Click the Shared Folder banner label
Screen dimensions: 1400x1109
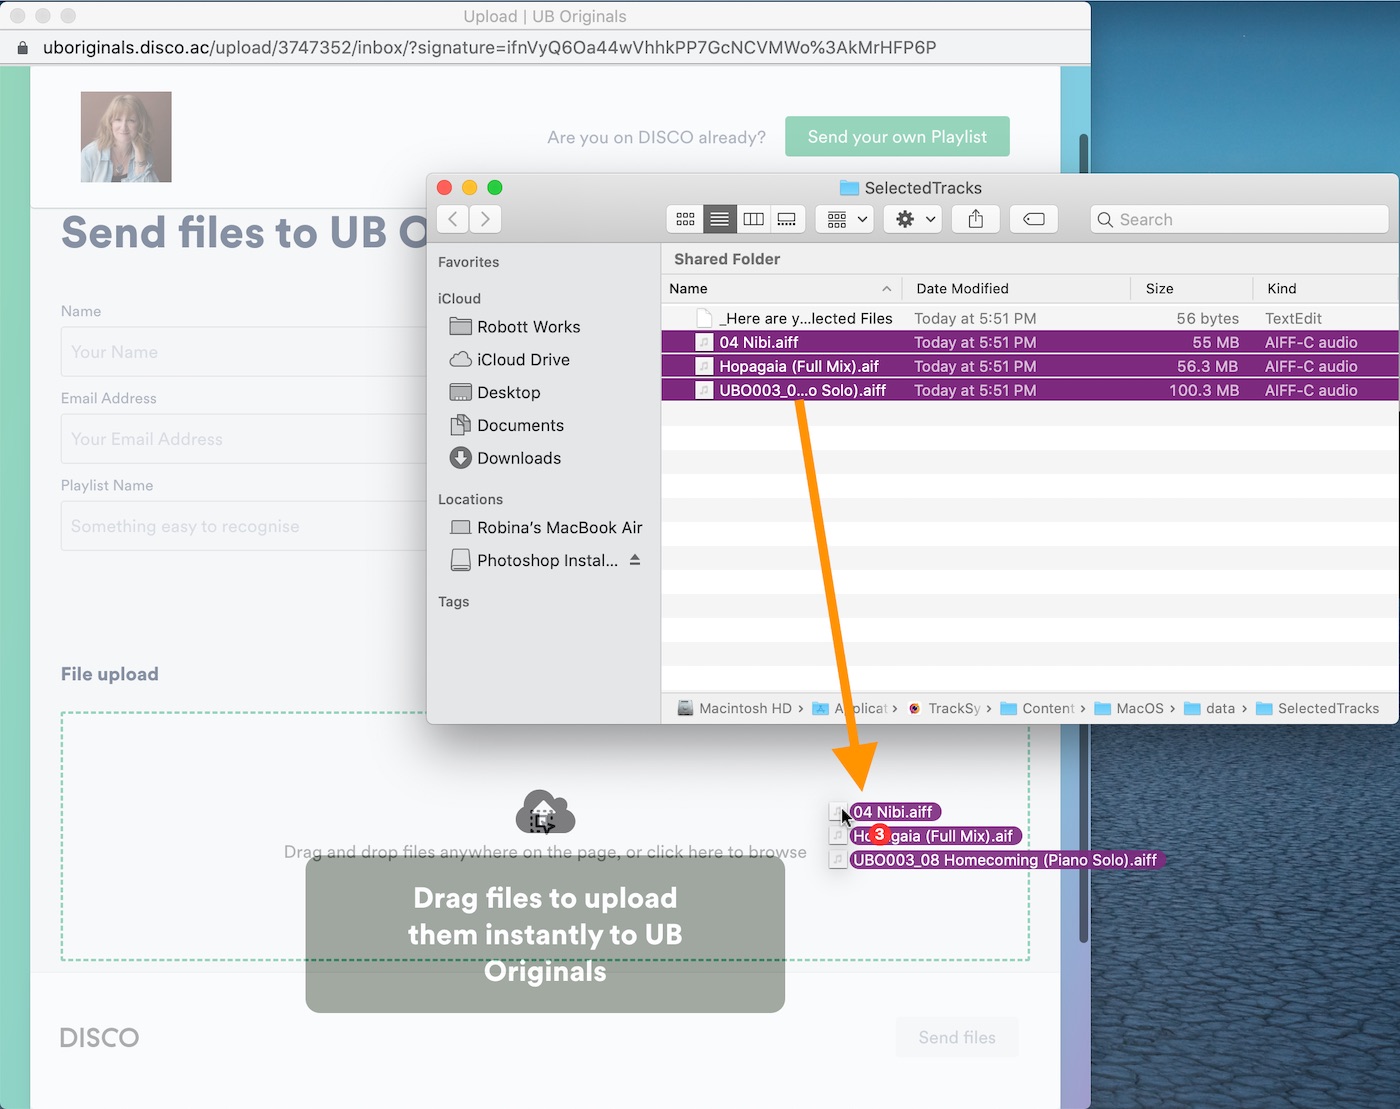[x=727, y=259]
